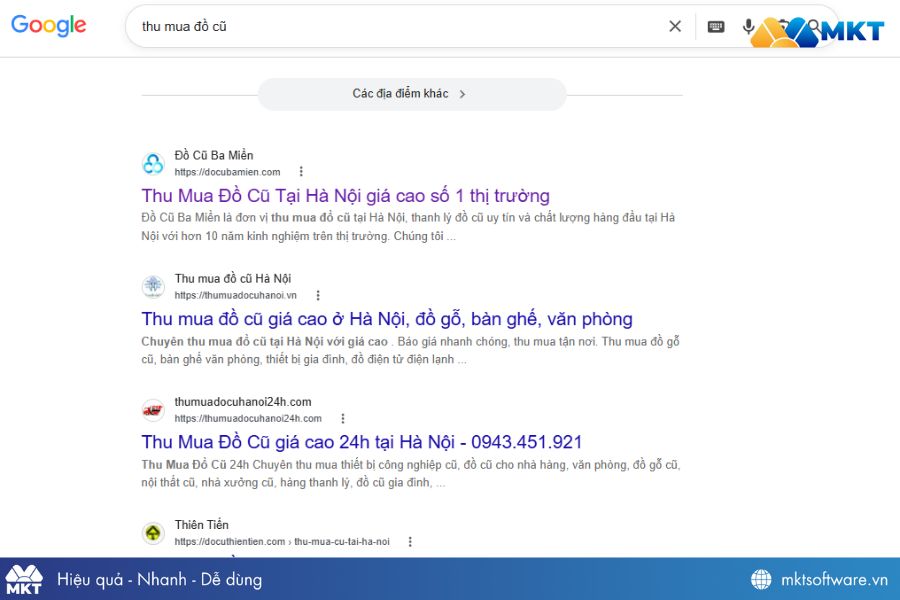Start voice search with microphone icon
900x600 pixels.
748,26
